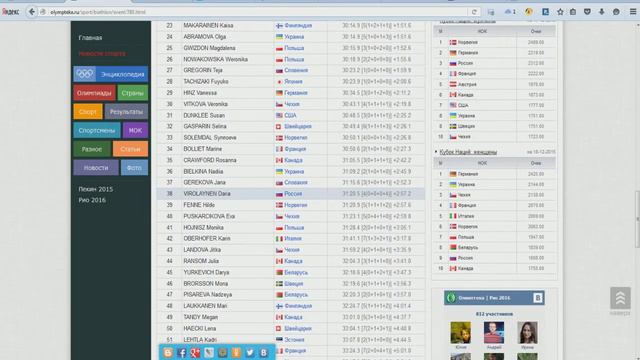Open the Статьи orange tile
Viewport: 640px width, 360px height.
point(130,149)
